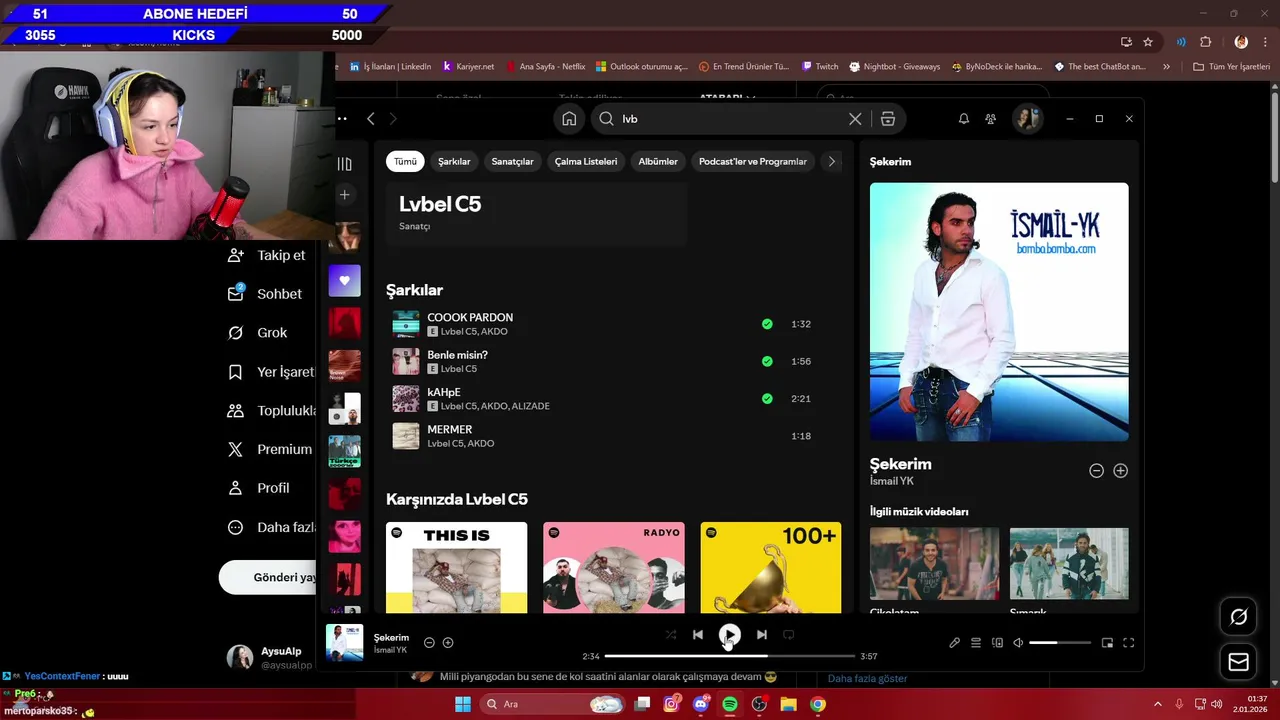Open Sohbet in the X sidebar
1280x720 pixels.
point(265,294)
